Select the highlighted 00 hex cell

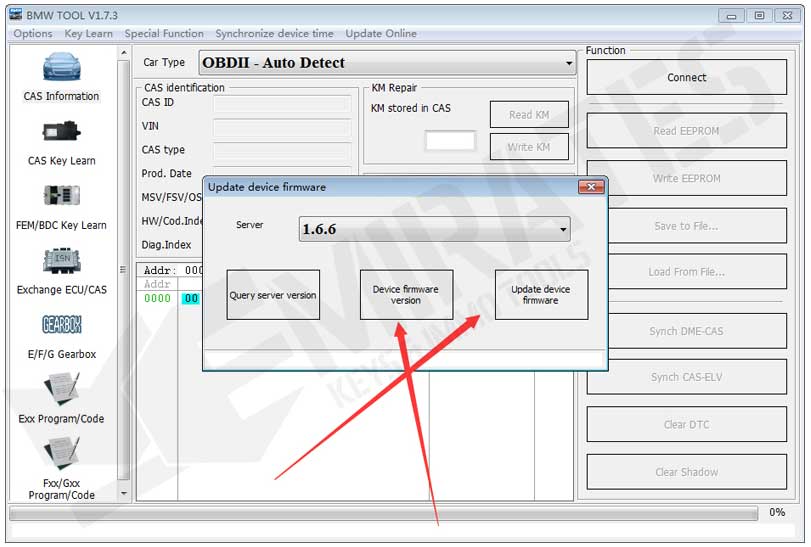[191, 298]
